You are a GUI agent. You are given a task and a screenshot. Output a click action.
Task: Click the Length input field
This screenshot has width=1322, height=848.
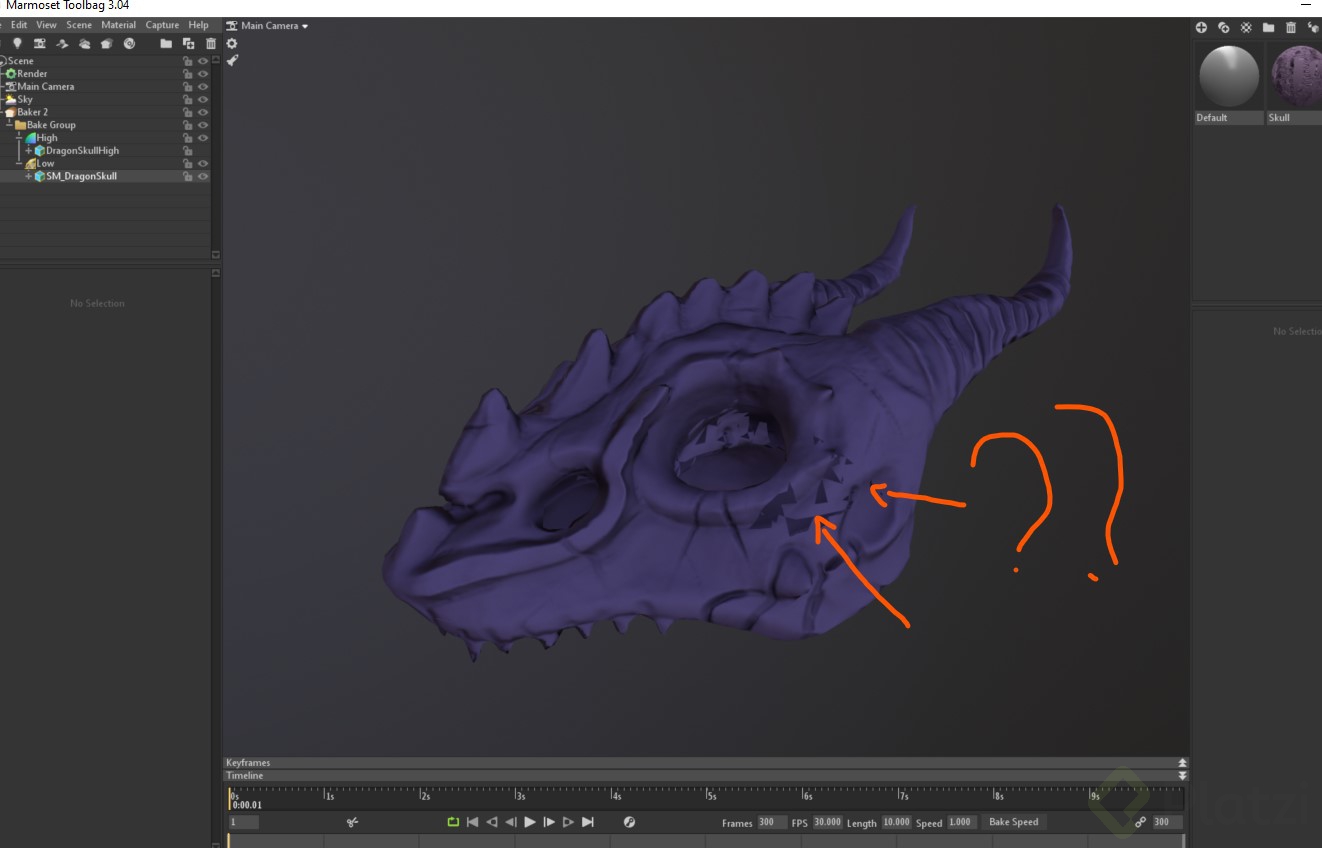tap(896, 822)
